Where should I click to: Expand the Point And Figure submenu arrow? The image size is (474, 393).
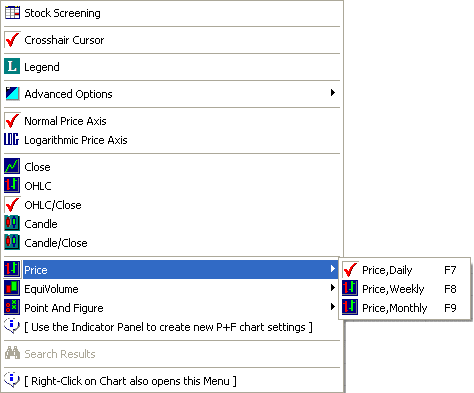[x=332, y=307]
